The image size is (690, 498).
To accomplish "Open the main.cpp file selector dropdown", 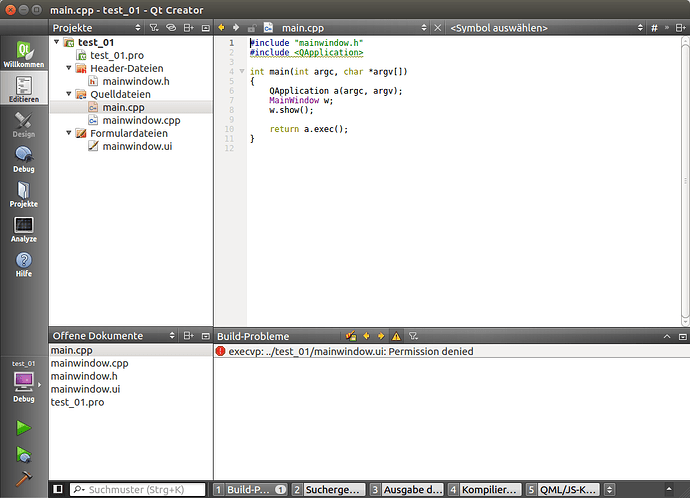I will pyautogui.click(x=345, y=28).
